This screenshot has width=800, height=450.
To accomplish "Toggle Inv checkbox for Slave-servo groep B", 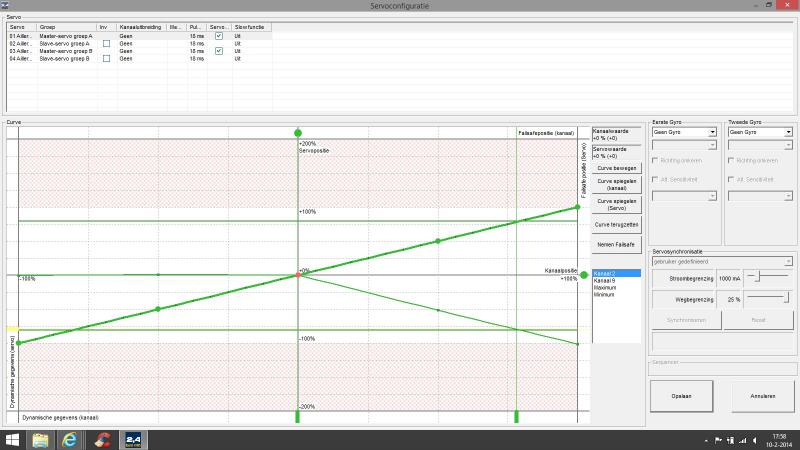I will pos(106,59).
